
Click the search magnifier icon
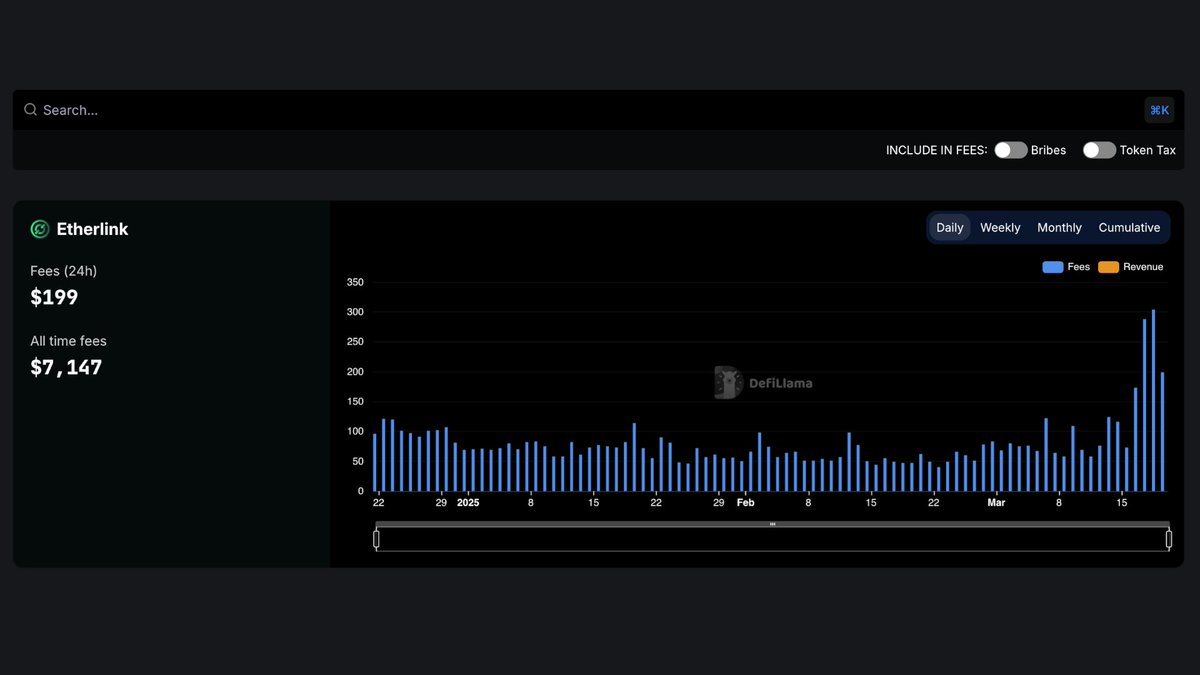30,110
